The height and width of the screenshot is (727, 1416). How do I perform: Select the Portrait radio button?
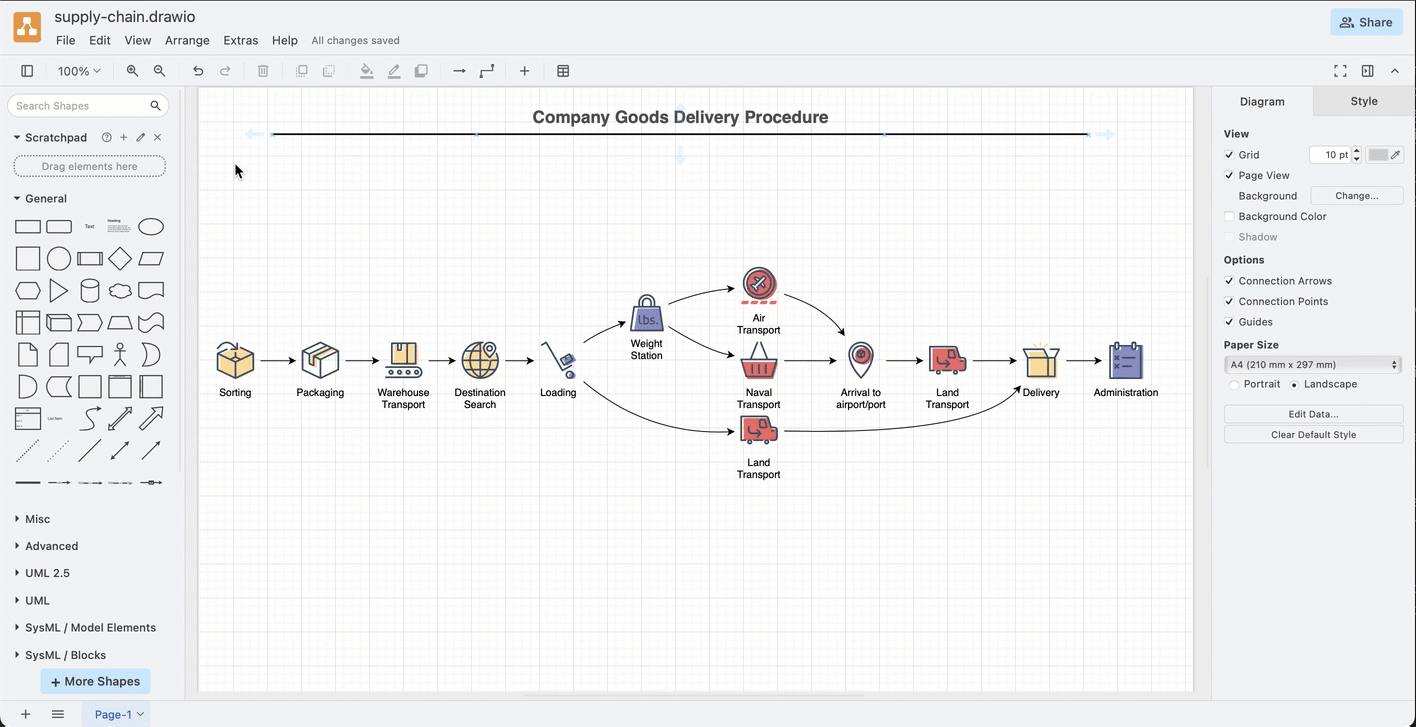pos(1234,384)
